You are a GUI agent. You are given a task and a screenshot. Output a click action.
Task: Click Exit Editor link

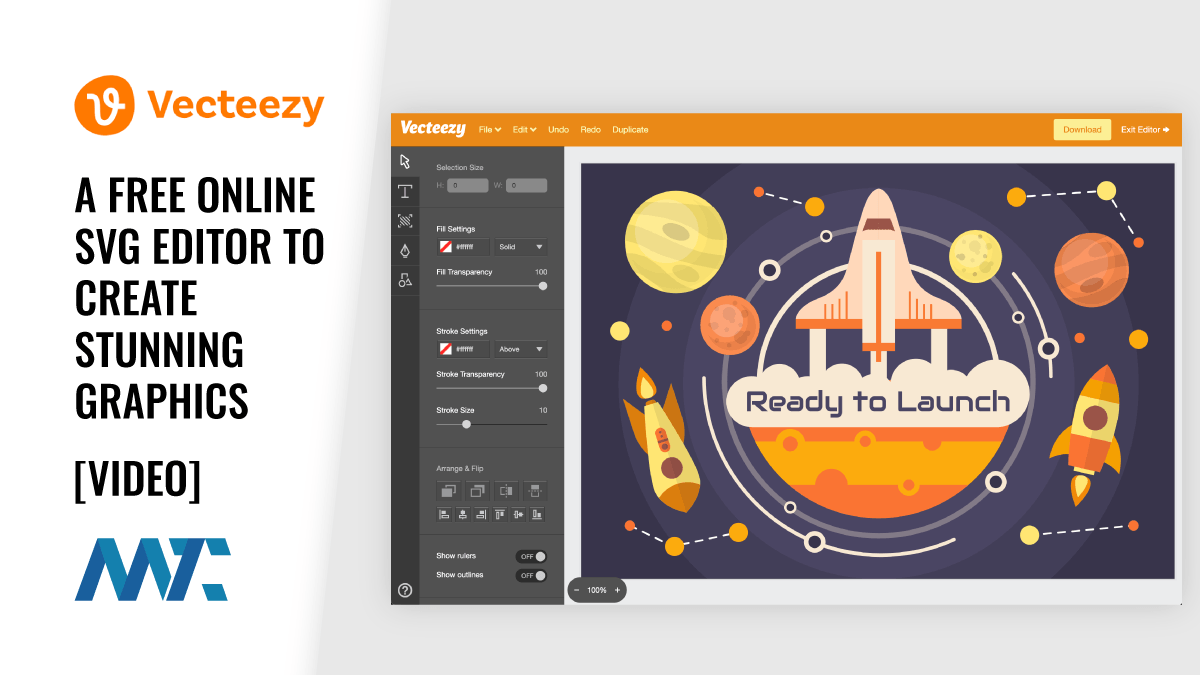point(1145,129)
